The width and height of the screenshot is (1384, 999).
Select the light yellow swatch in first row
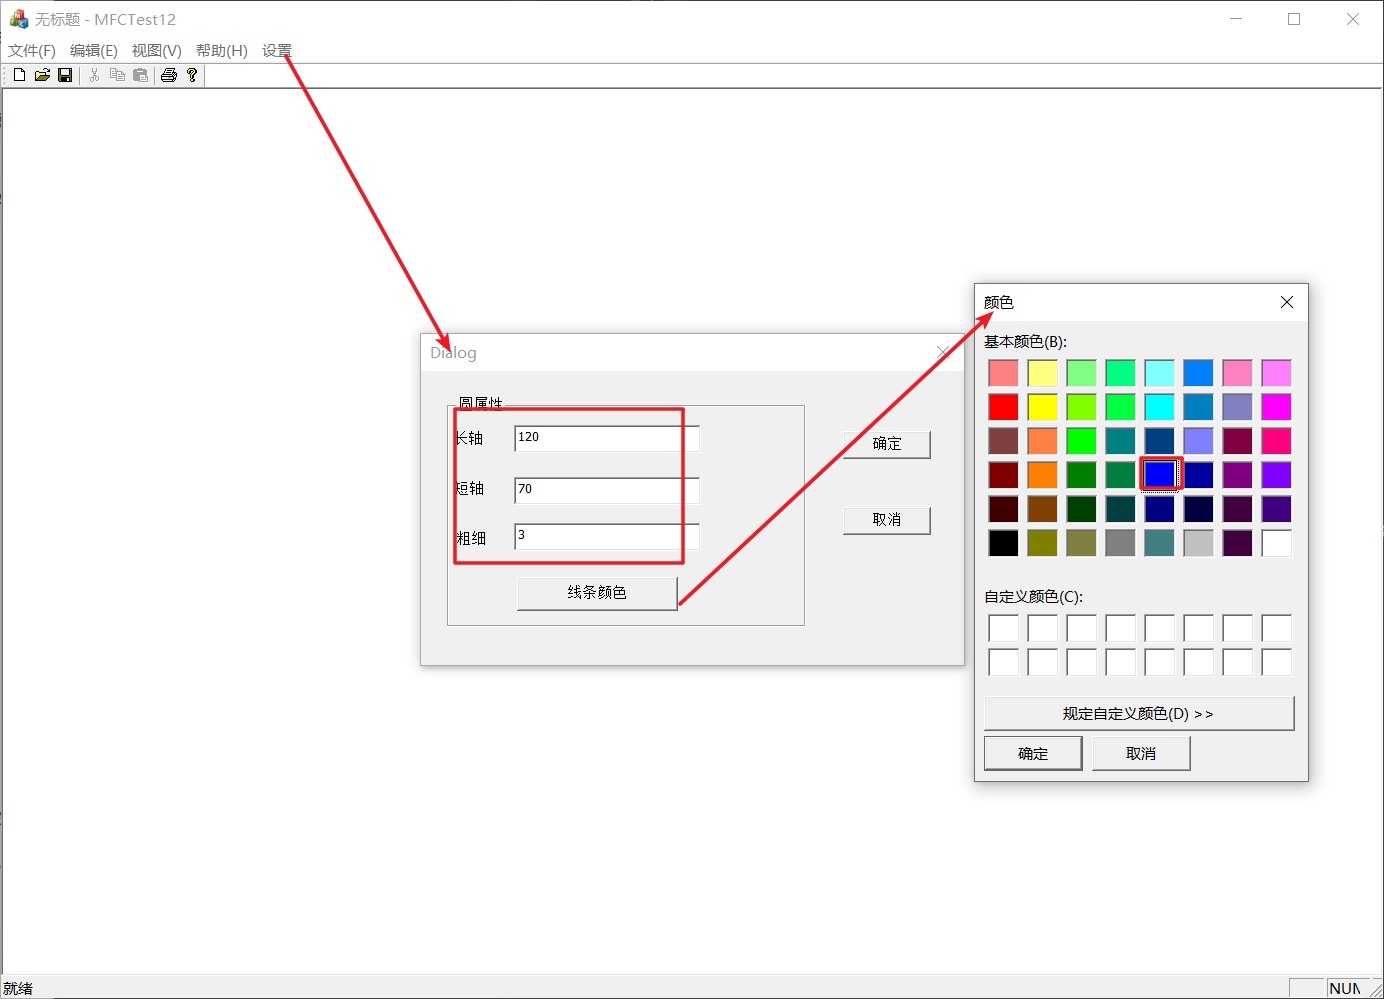coord(1043,373)
